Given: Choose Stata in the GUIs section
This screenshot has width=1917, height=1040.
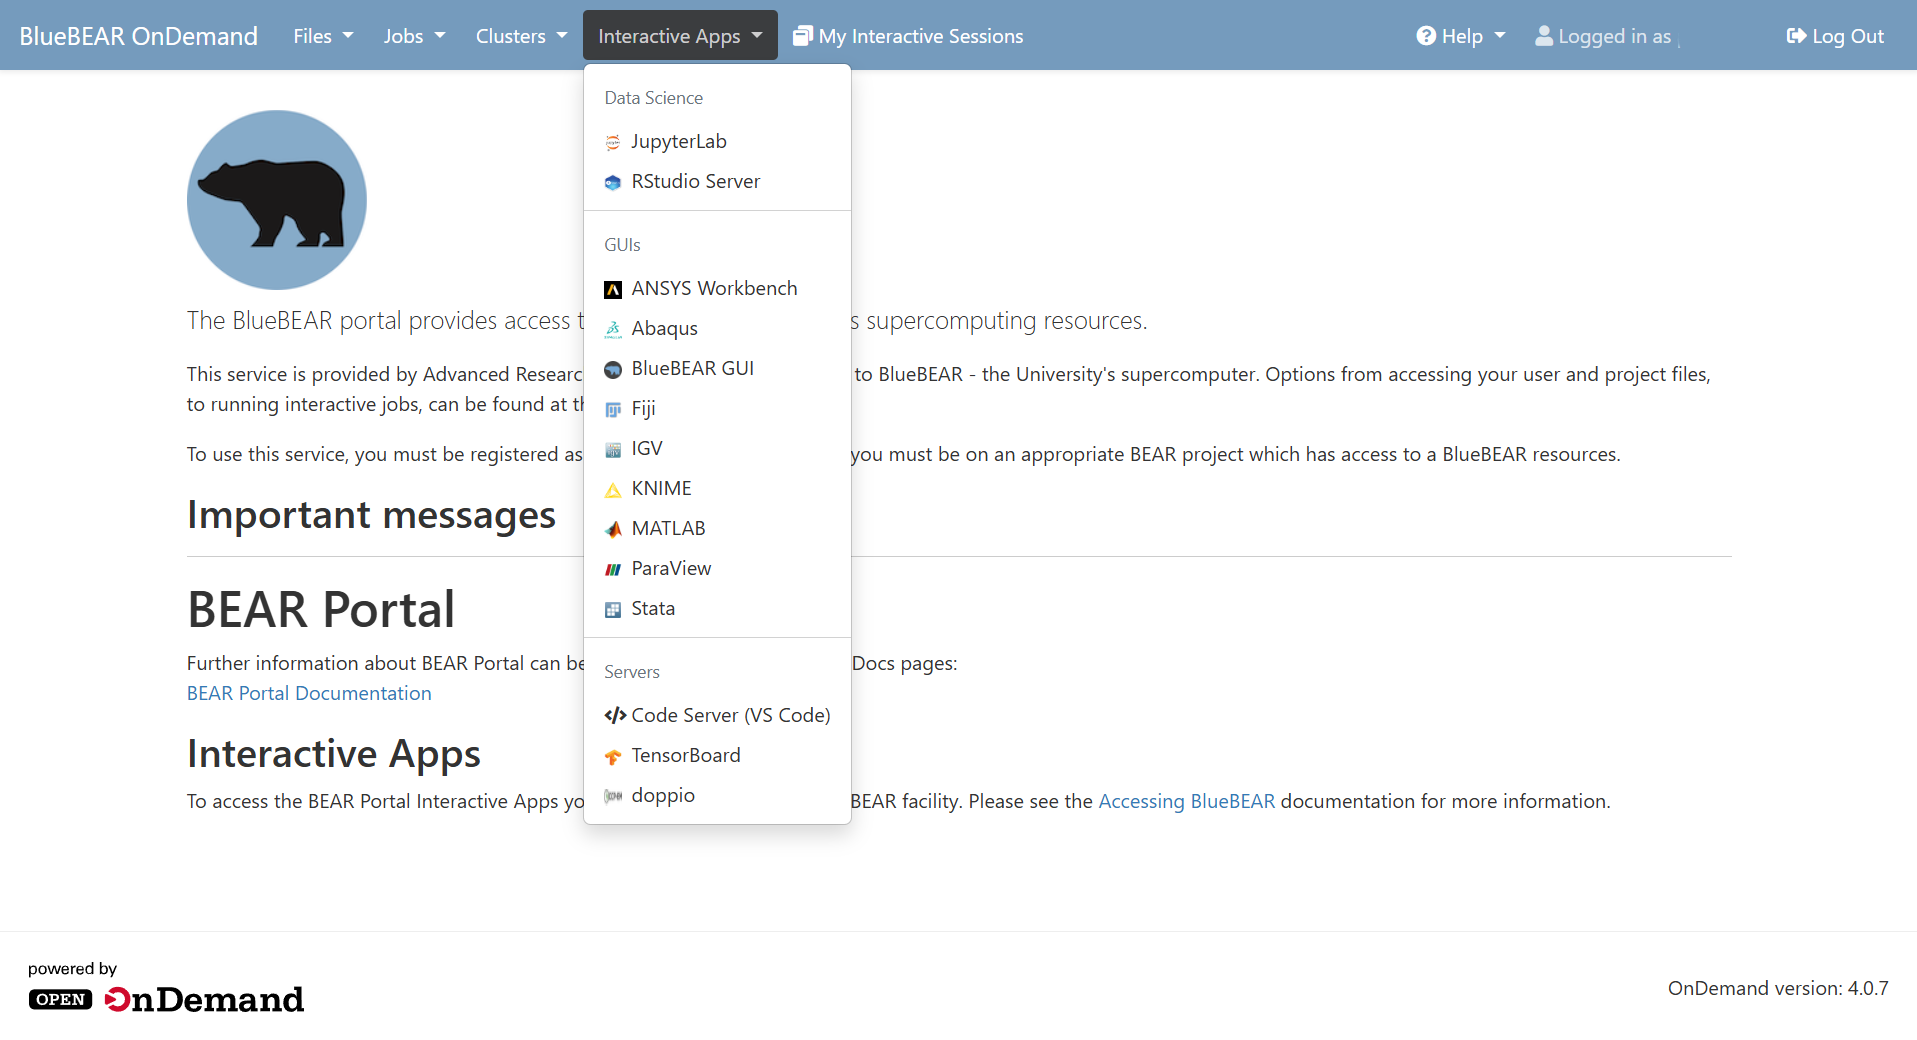Looking at the screenshot, I should coord(652,609).
